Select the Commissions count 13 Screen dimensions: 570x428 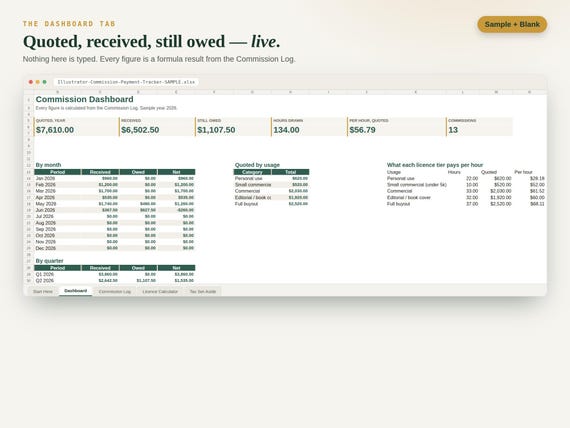click(x=453, y=130)
